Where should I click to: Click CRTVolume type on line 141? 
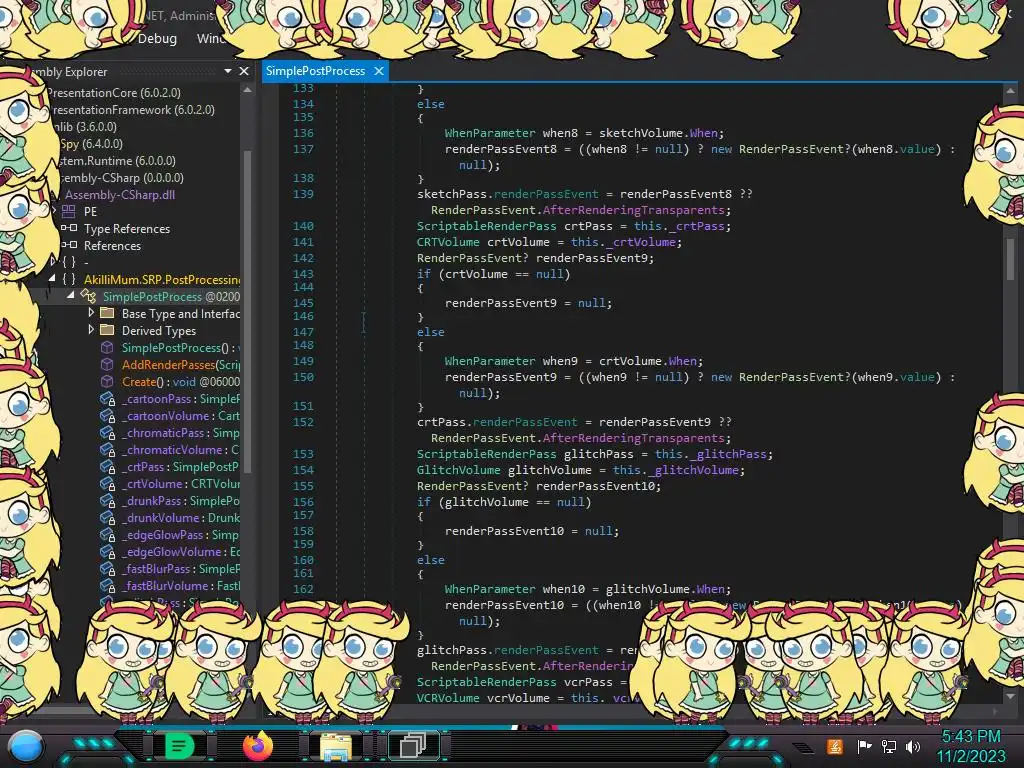pyautogui.click(x=448, y=242)
